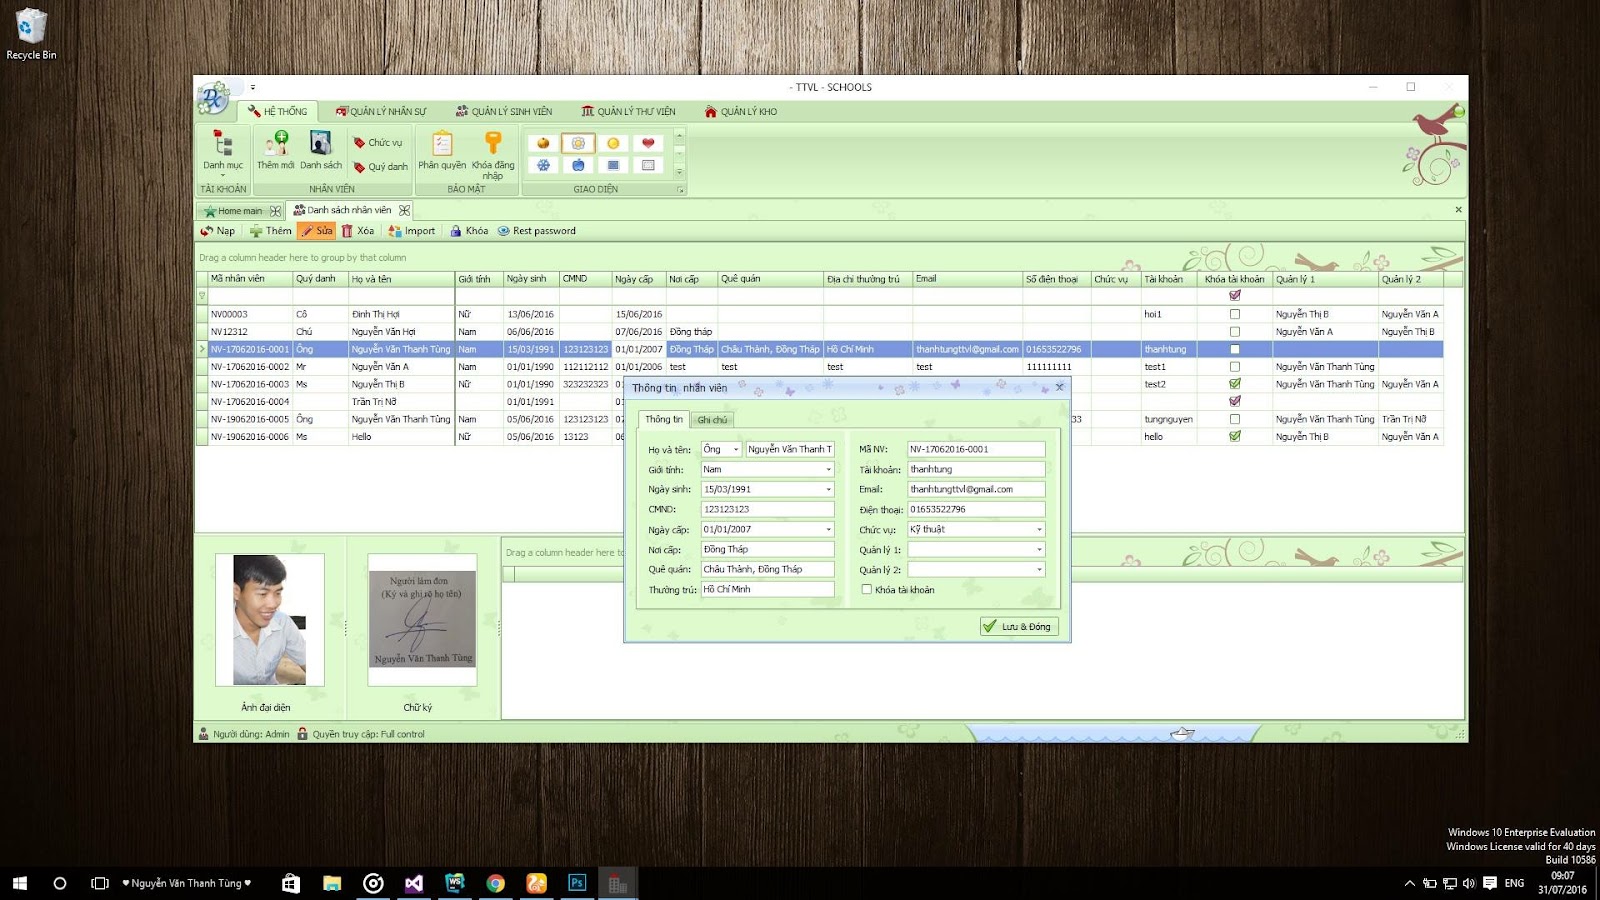Select the pumpkin theme icon
This screenshot has width=1600, height=900.
(543, 143)
